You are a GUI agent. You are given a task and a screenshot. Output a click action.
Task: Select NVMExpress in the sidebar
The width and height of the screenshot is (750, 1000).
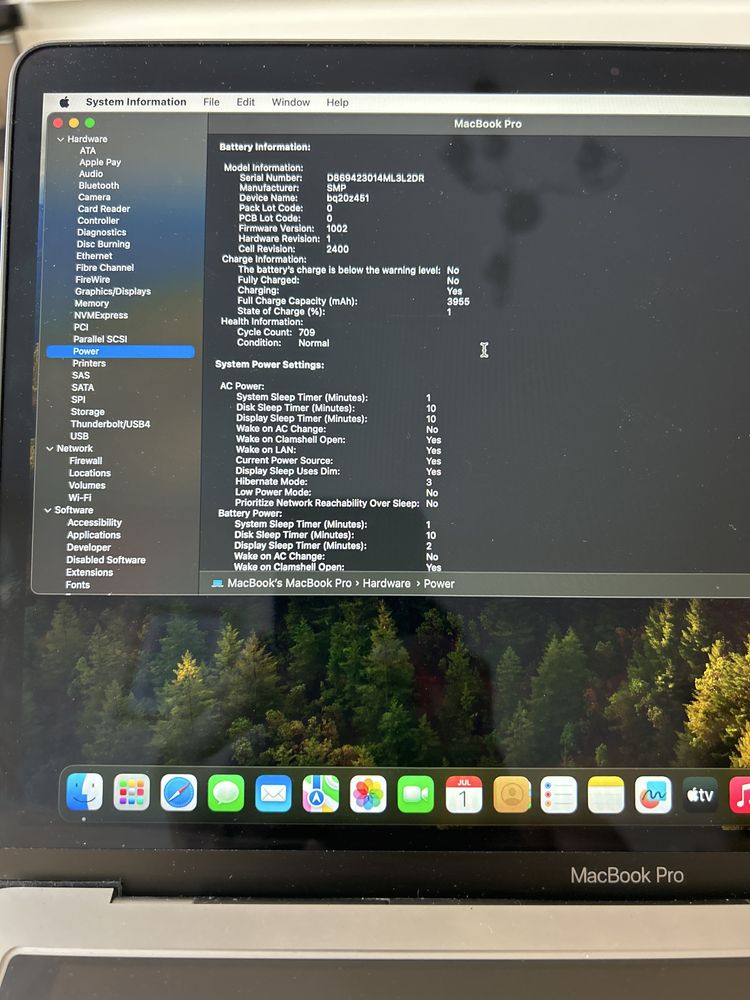(x=101, y=315)
